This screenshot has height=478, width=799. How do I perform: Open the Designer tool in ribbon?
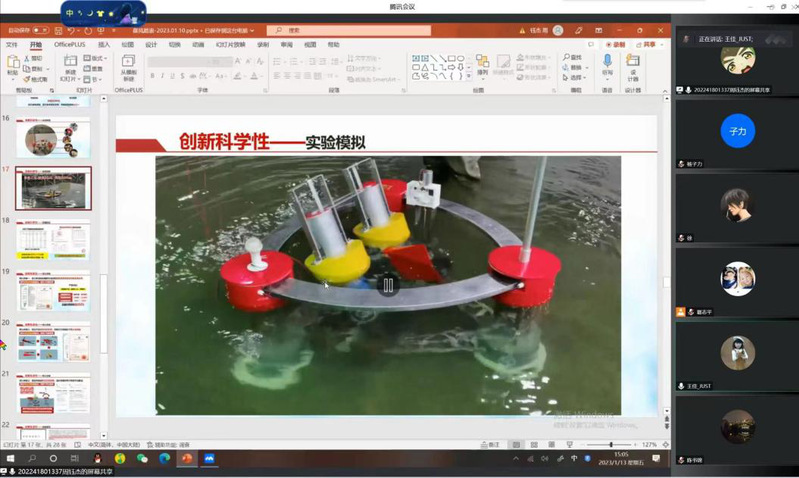coord(633,65)
